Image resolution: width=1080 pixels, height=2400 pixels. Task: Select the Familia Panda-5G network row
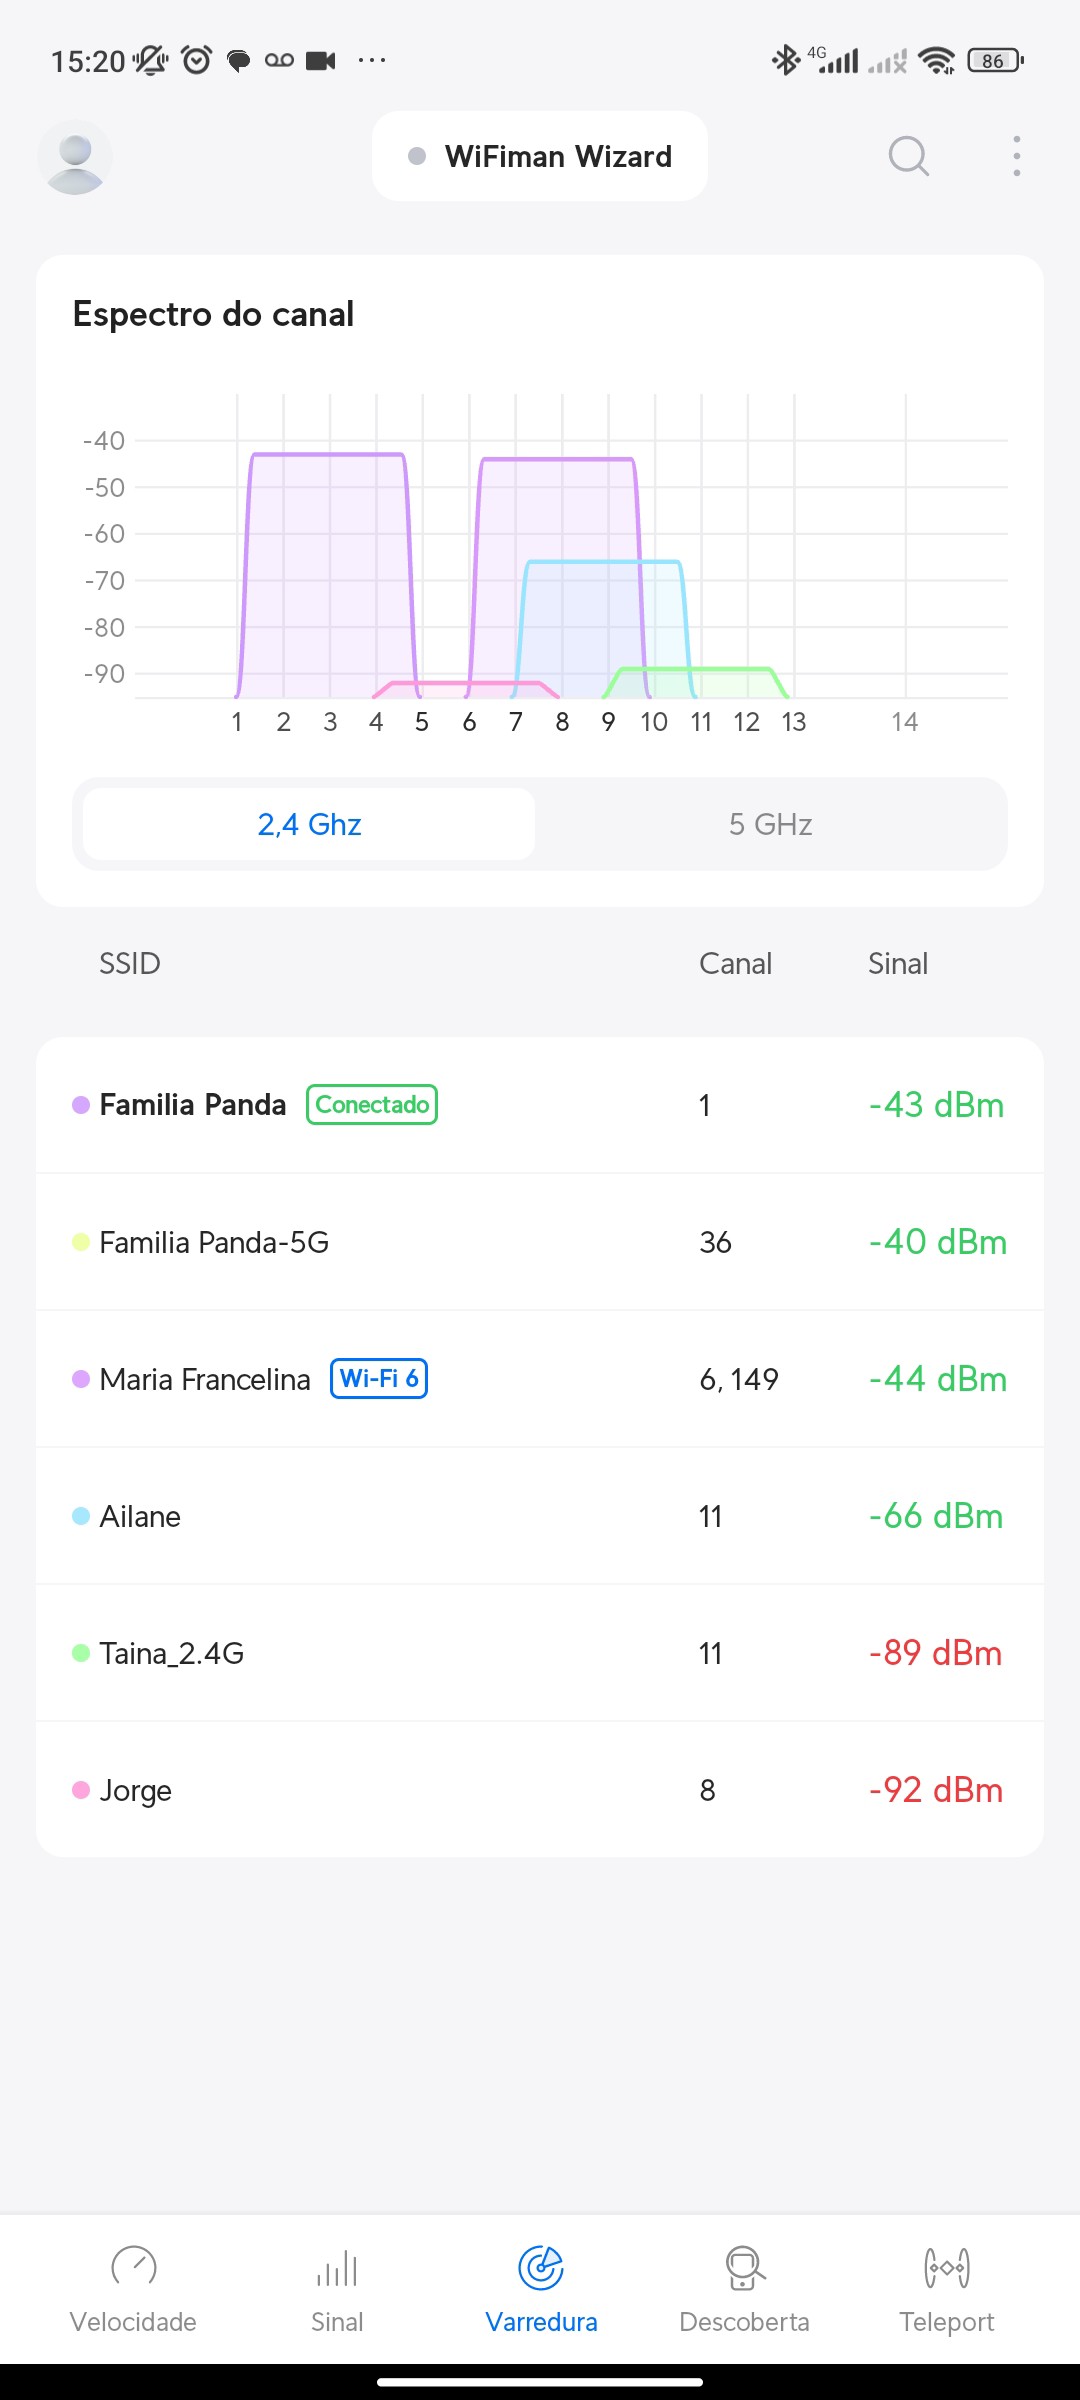(x=540, y=1242)
